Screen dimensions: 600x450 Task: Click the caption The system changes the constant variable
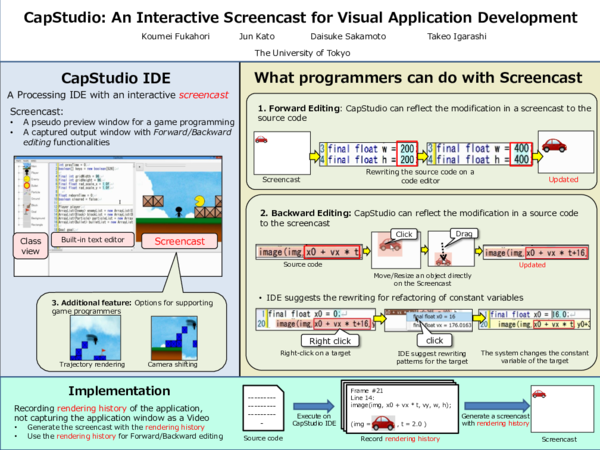tap(535, 357)
